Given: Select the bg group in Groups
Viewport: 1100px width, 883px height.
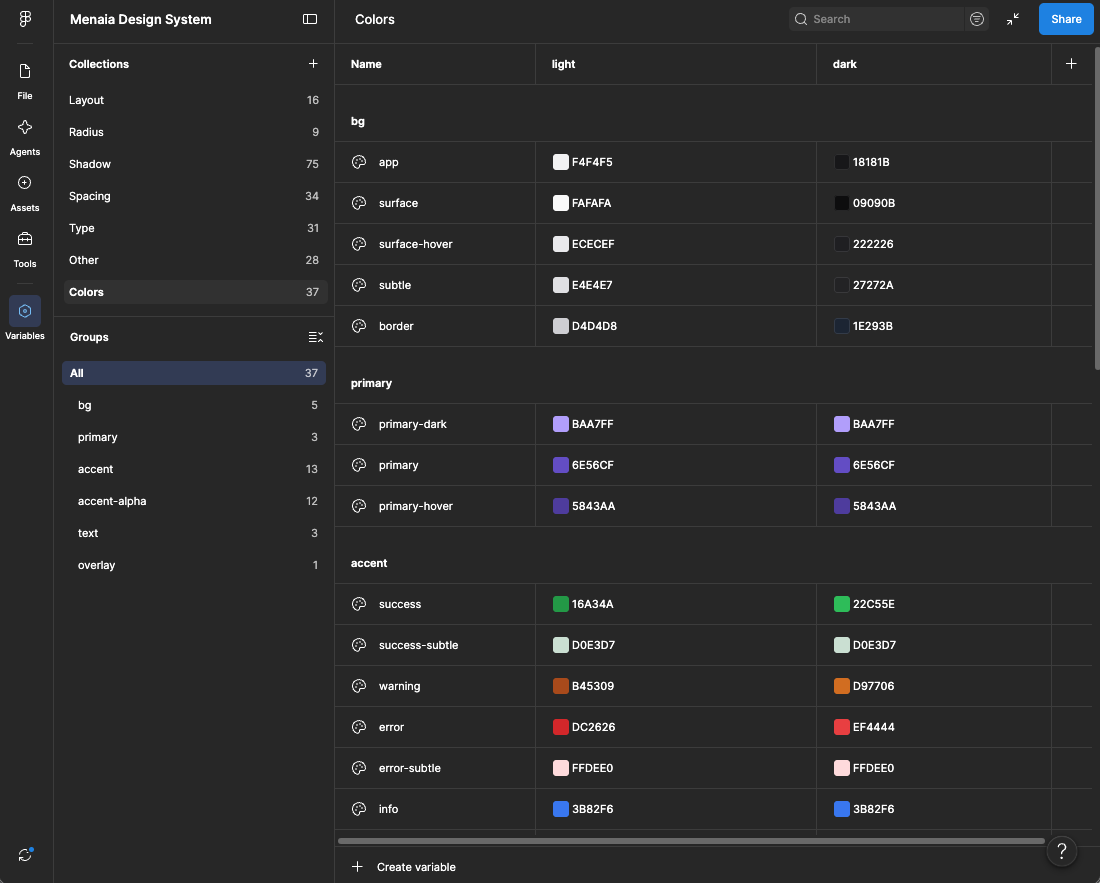Looking at the screenshot, I should pyautogui.click(x=194, y=405).
